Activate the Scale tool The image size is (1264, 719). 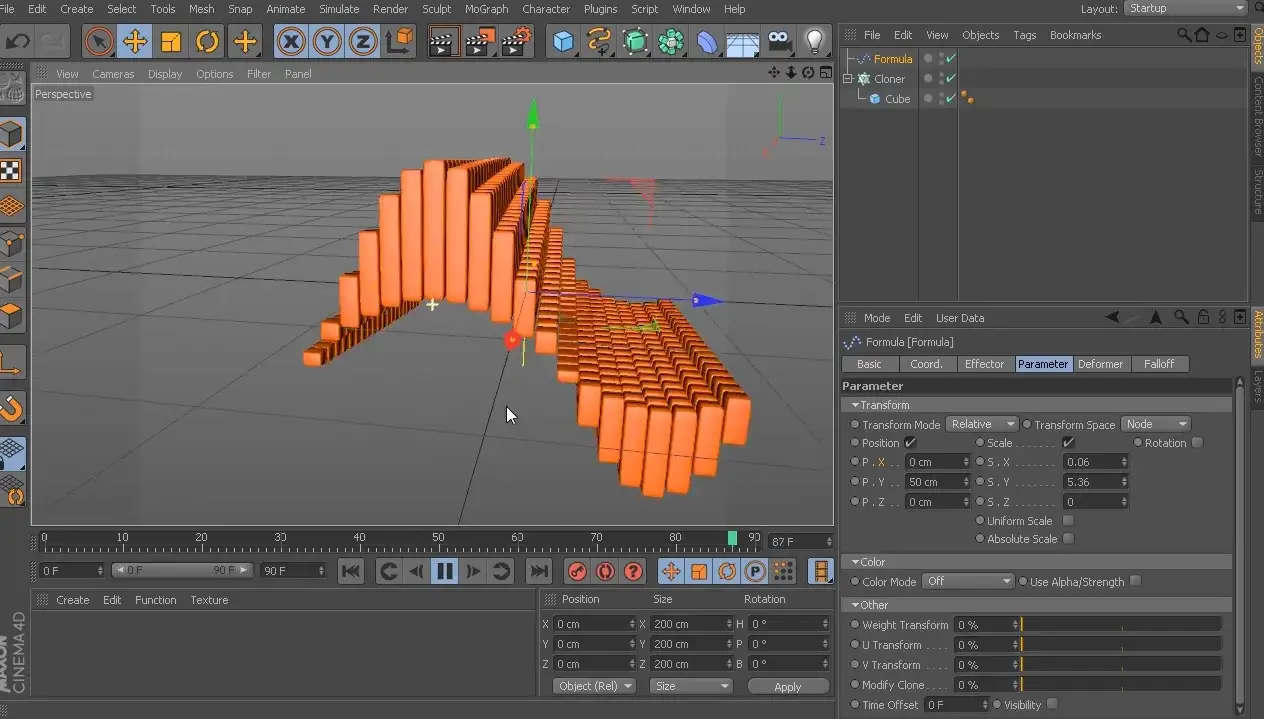pyautogui.click(x=171, y=41)
